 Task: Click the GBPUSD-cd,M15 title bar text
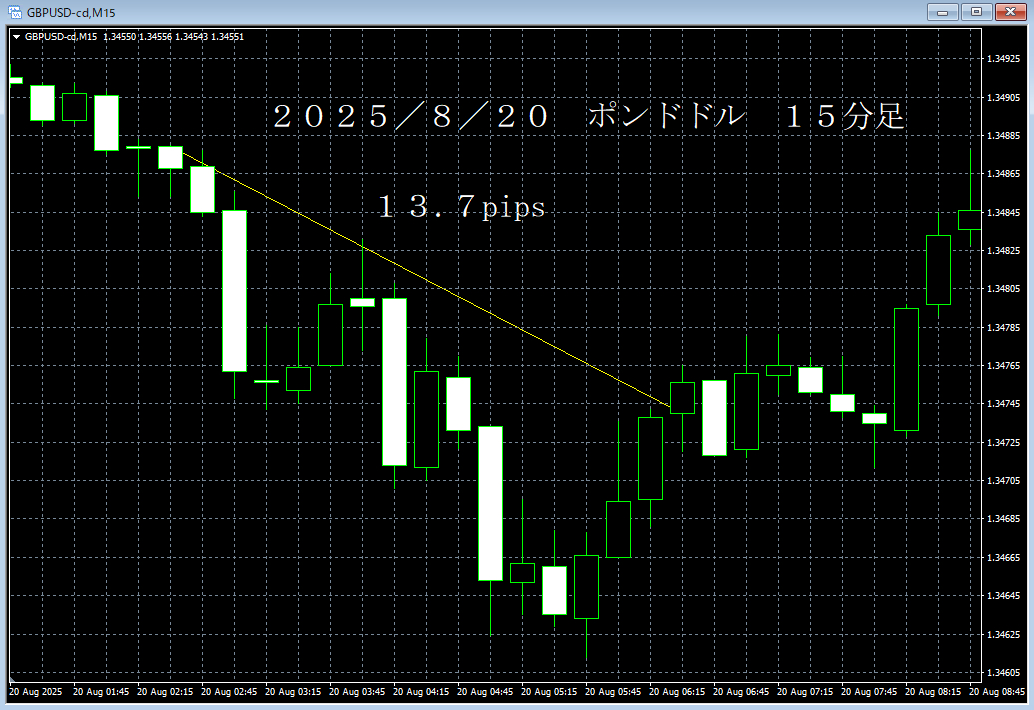pos(71,13)
